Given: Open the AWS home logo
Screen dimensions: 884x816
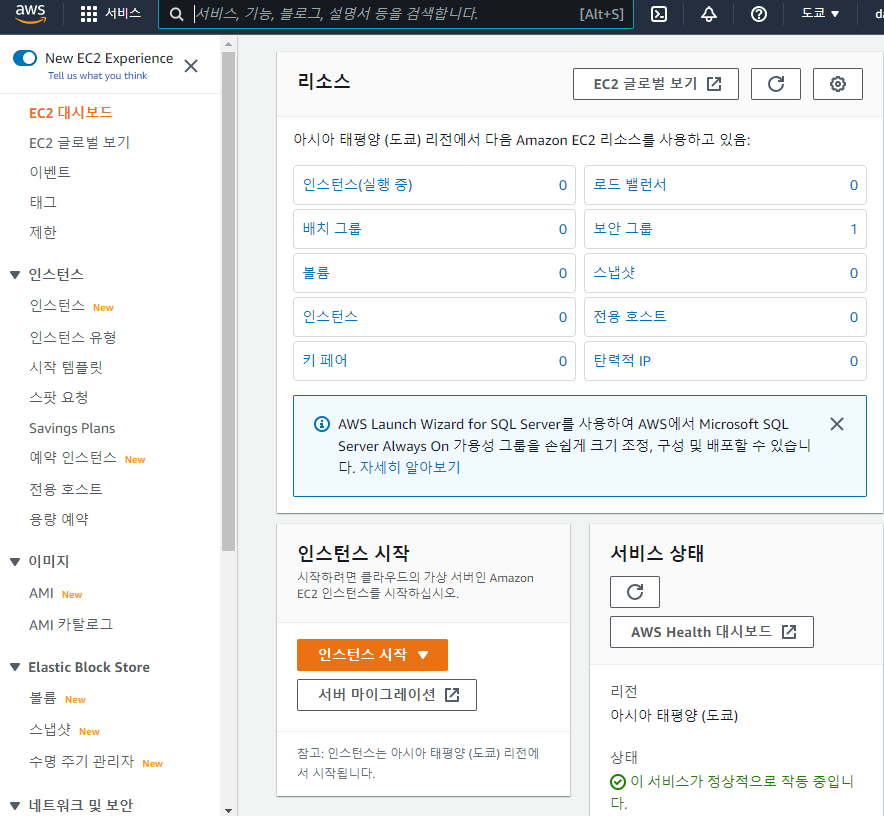Looking at the screenshot, I should coord(30,14).
